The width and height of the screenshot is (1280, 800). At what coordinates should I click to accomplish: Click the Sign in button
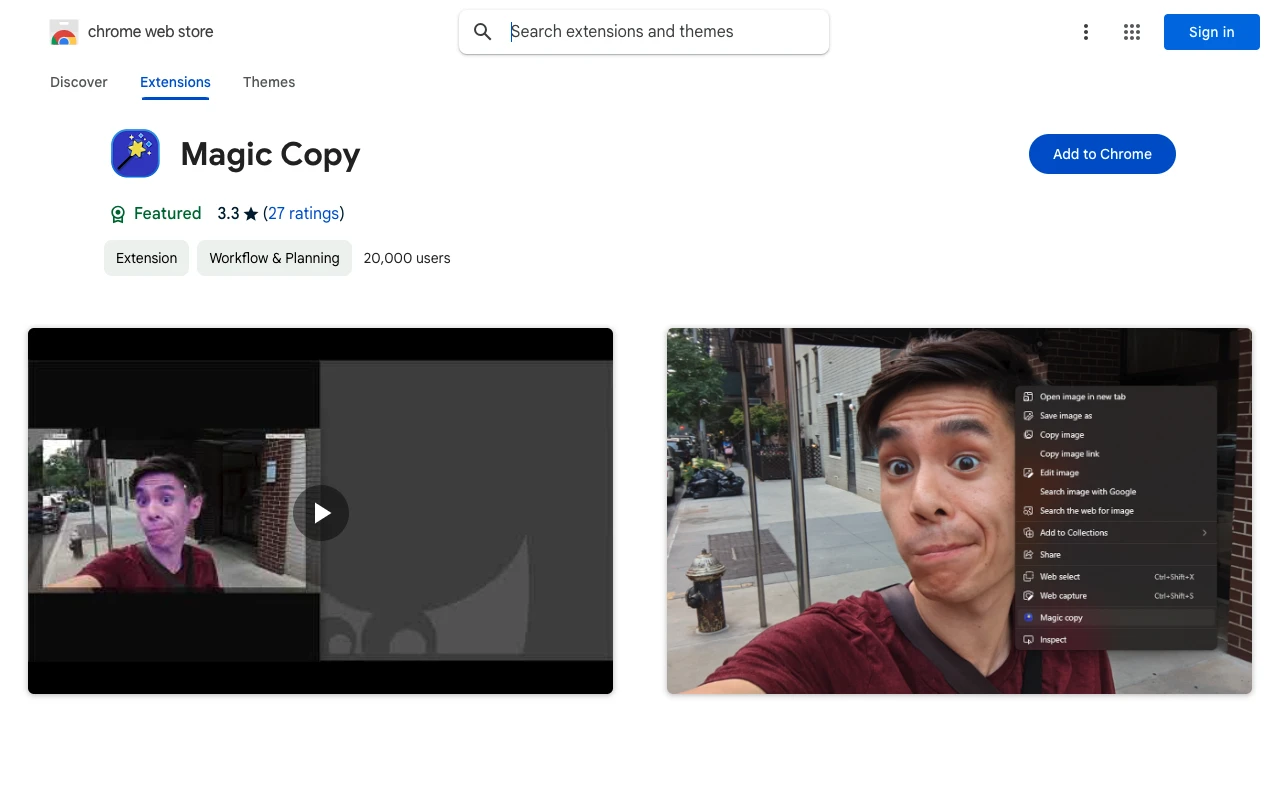(1211, 32)
